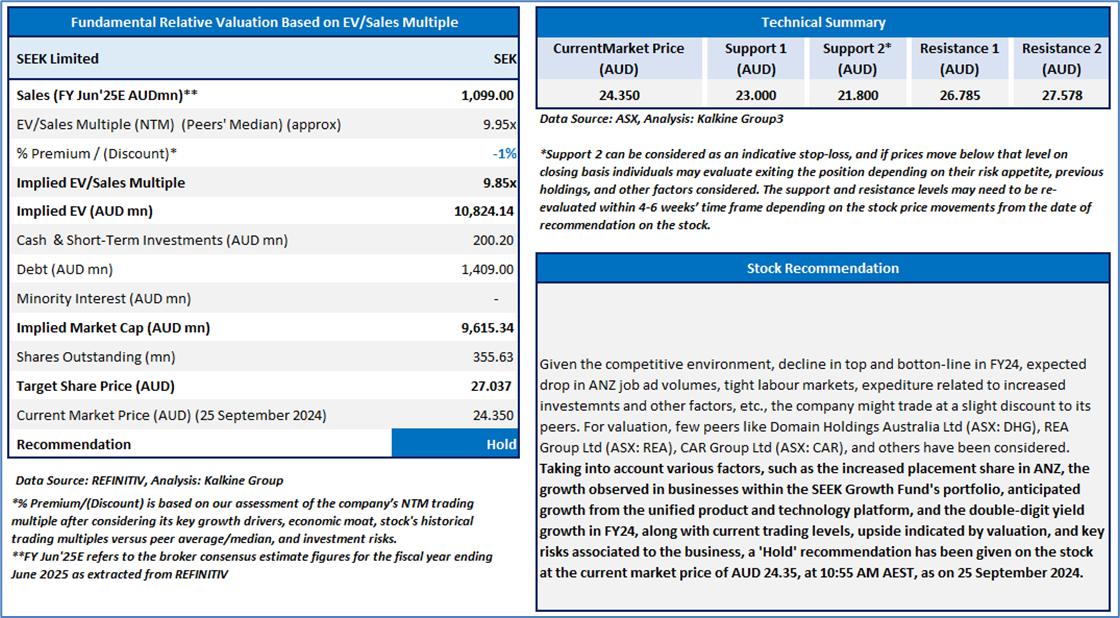Click the 'Technical Summary' header bar
This screenshot has width=1120, height=618.
point(823,22)
